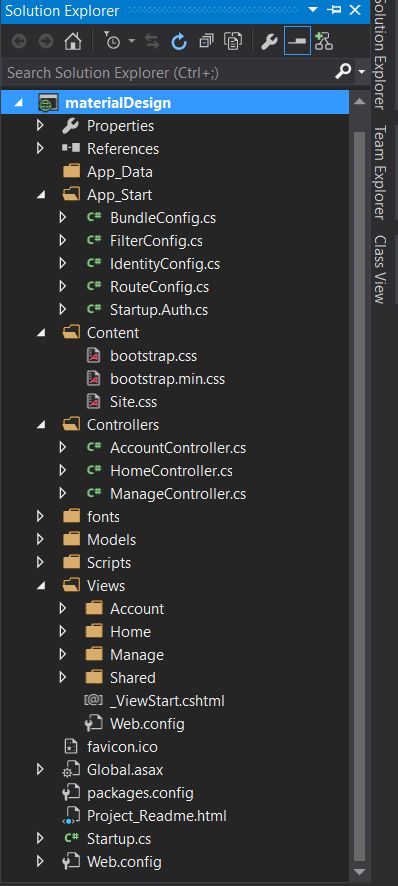The image size is (398, 886).
Task: Expand the Global.asax node
Action: (x=40, y=770)
